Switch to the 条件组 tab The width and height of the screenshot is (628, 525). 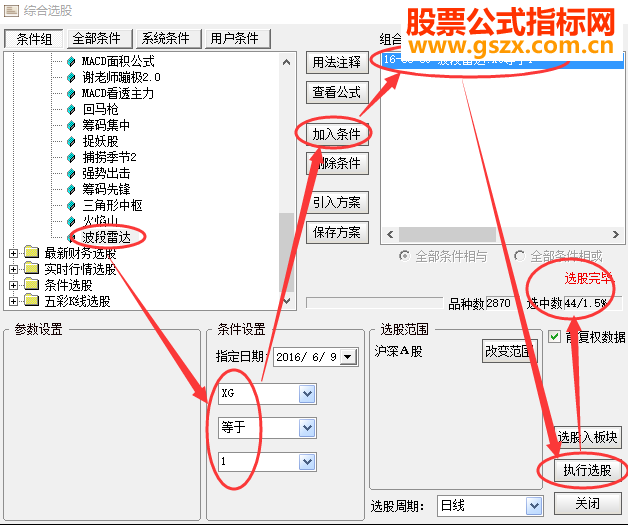[34, 39]
